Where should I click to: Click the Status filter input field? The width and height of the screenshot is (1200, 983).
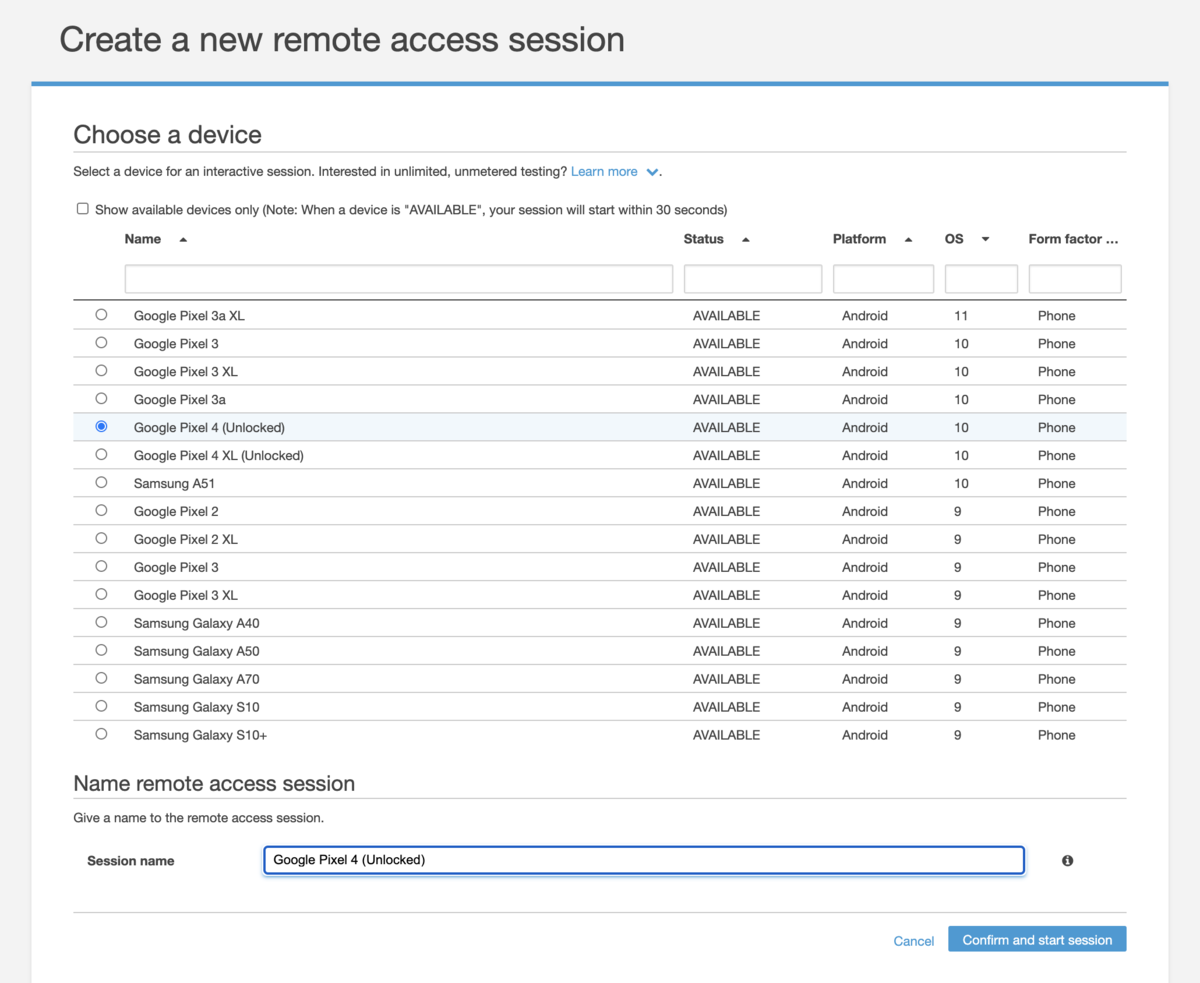(752, 279)
